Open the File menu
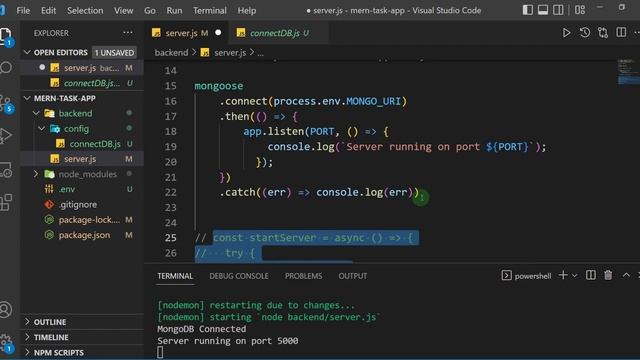Image resolution: width=640 pixels, height=360 pixels. click(23, 10)
